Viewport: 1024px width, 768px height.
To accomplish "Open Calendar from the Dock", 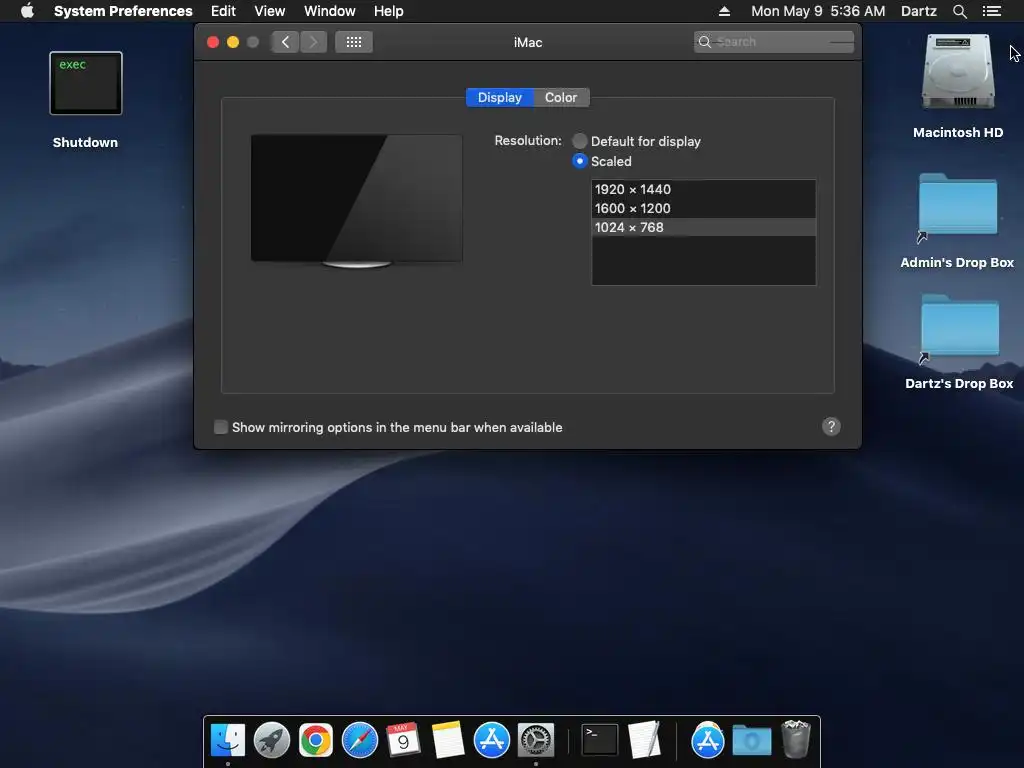I will (403, 740).
